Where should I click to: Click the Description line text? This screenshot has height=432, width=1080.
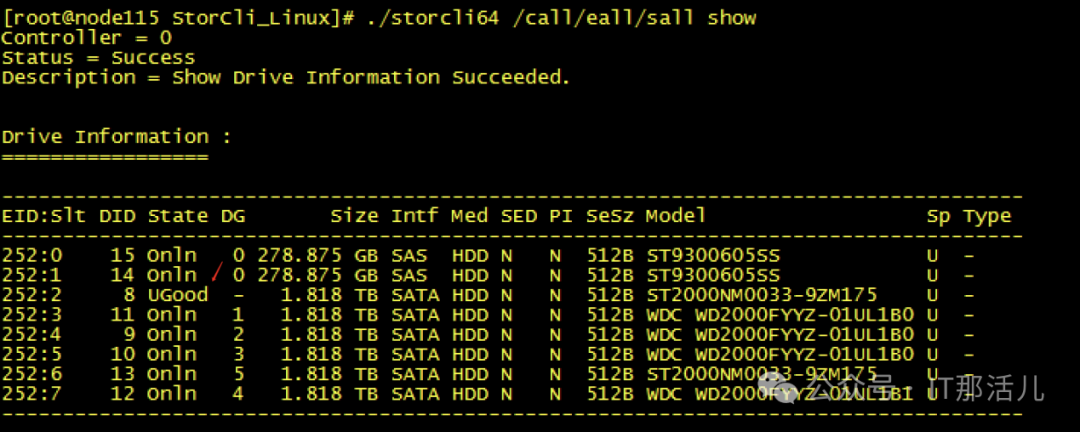coord(285,77)
